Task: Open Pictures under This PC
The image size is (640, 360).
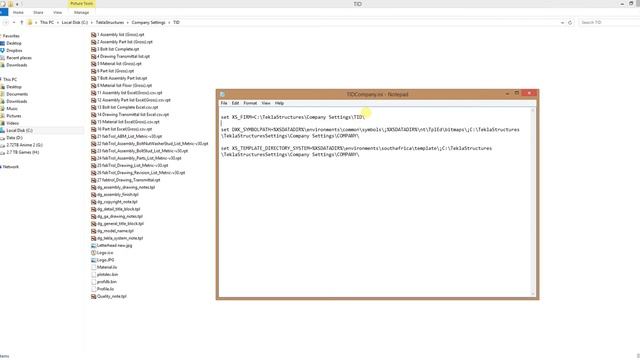Action: tap(13, 116)
